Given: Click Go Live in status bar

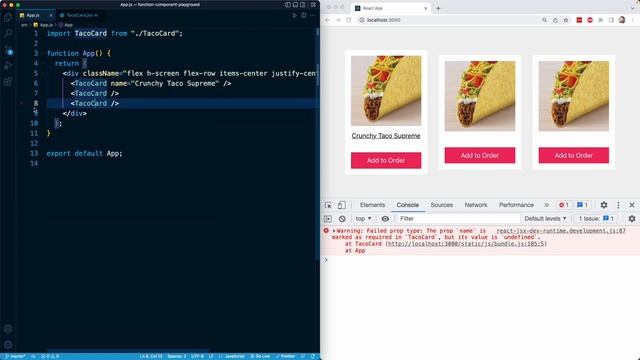Looking at the screenshot, I should tap(260, 356).
